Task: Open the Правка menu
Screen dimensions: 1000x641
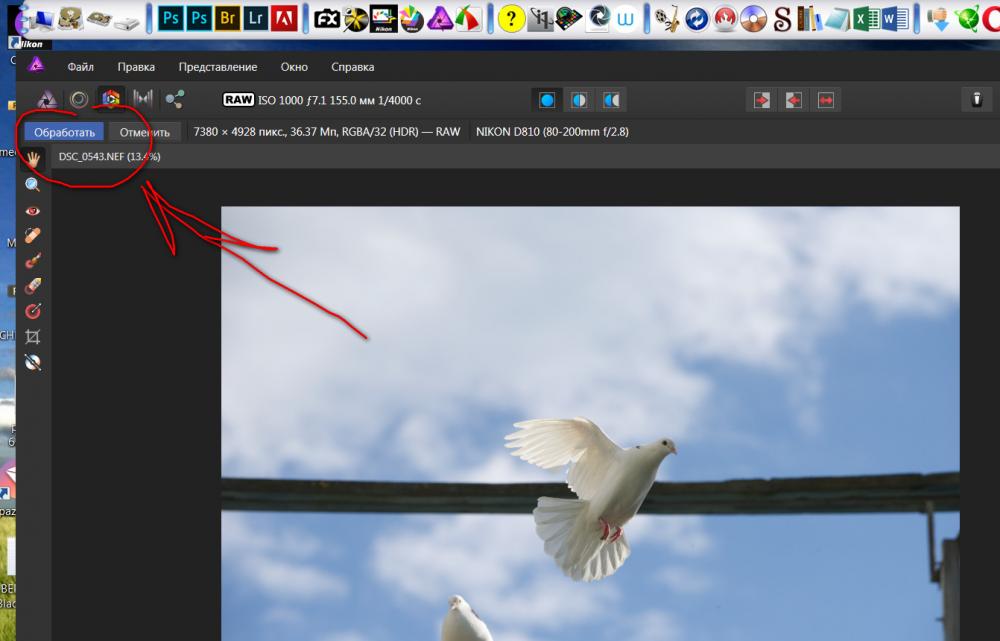Action: [136, 67]
